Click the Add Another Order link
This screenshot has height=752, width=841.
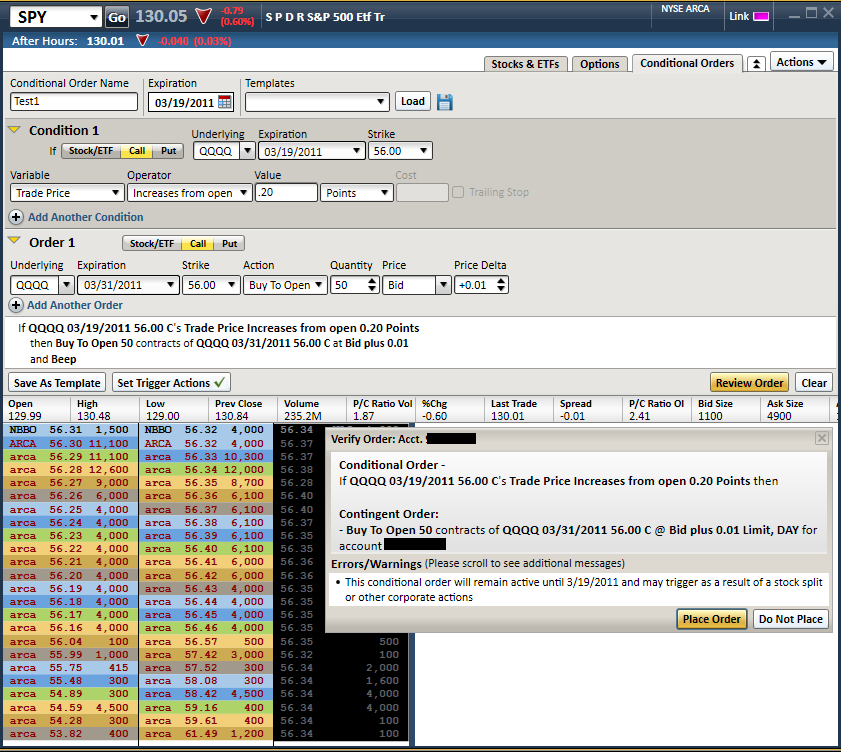click(x=75, y=305)
